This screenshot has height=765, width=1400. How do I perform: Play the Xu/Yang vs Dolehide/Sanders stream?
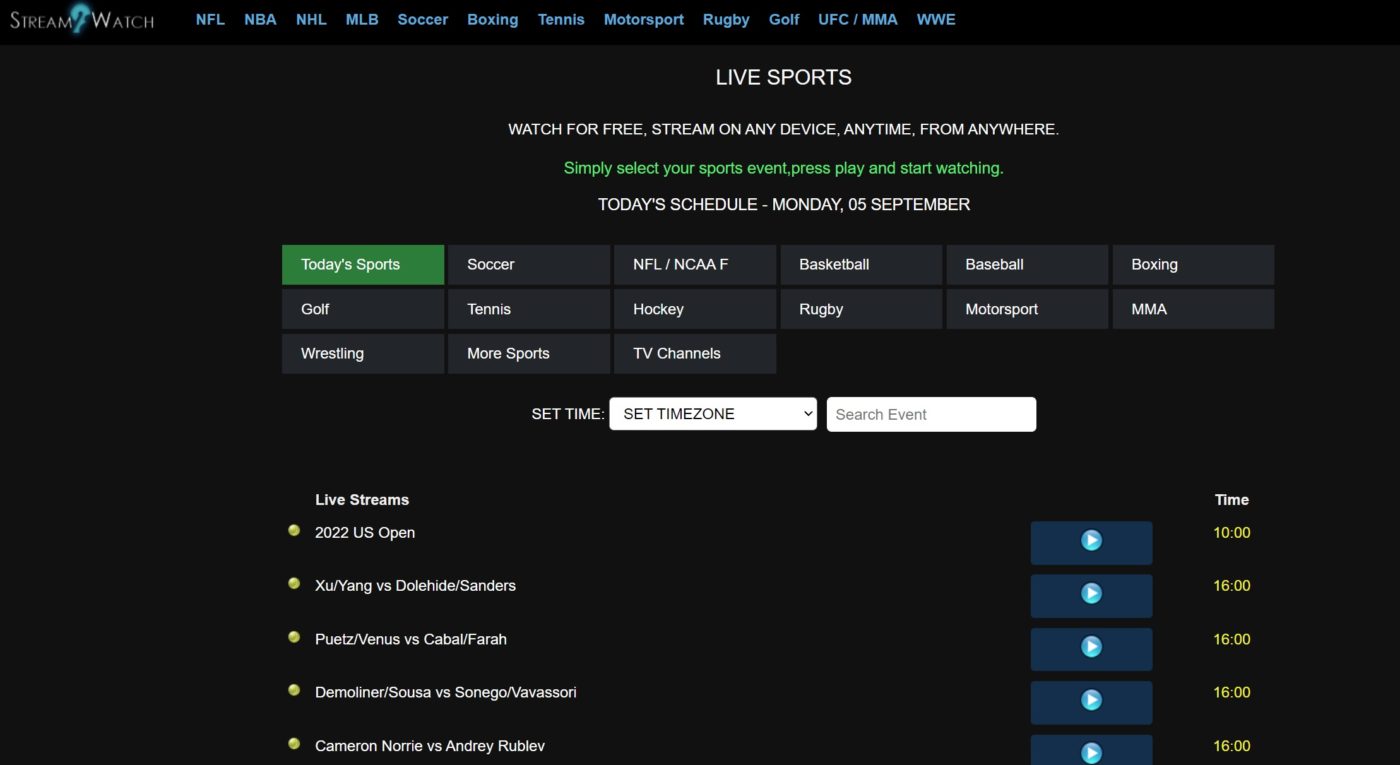(x=1091, y=595)
